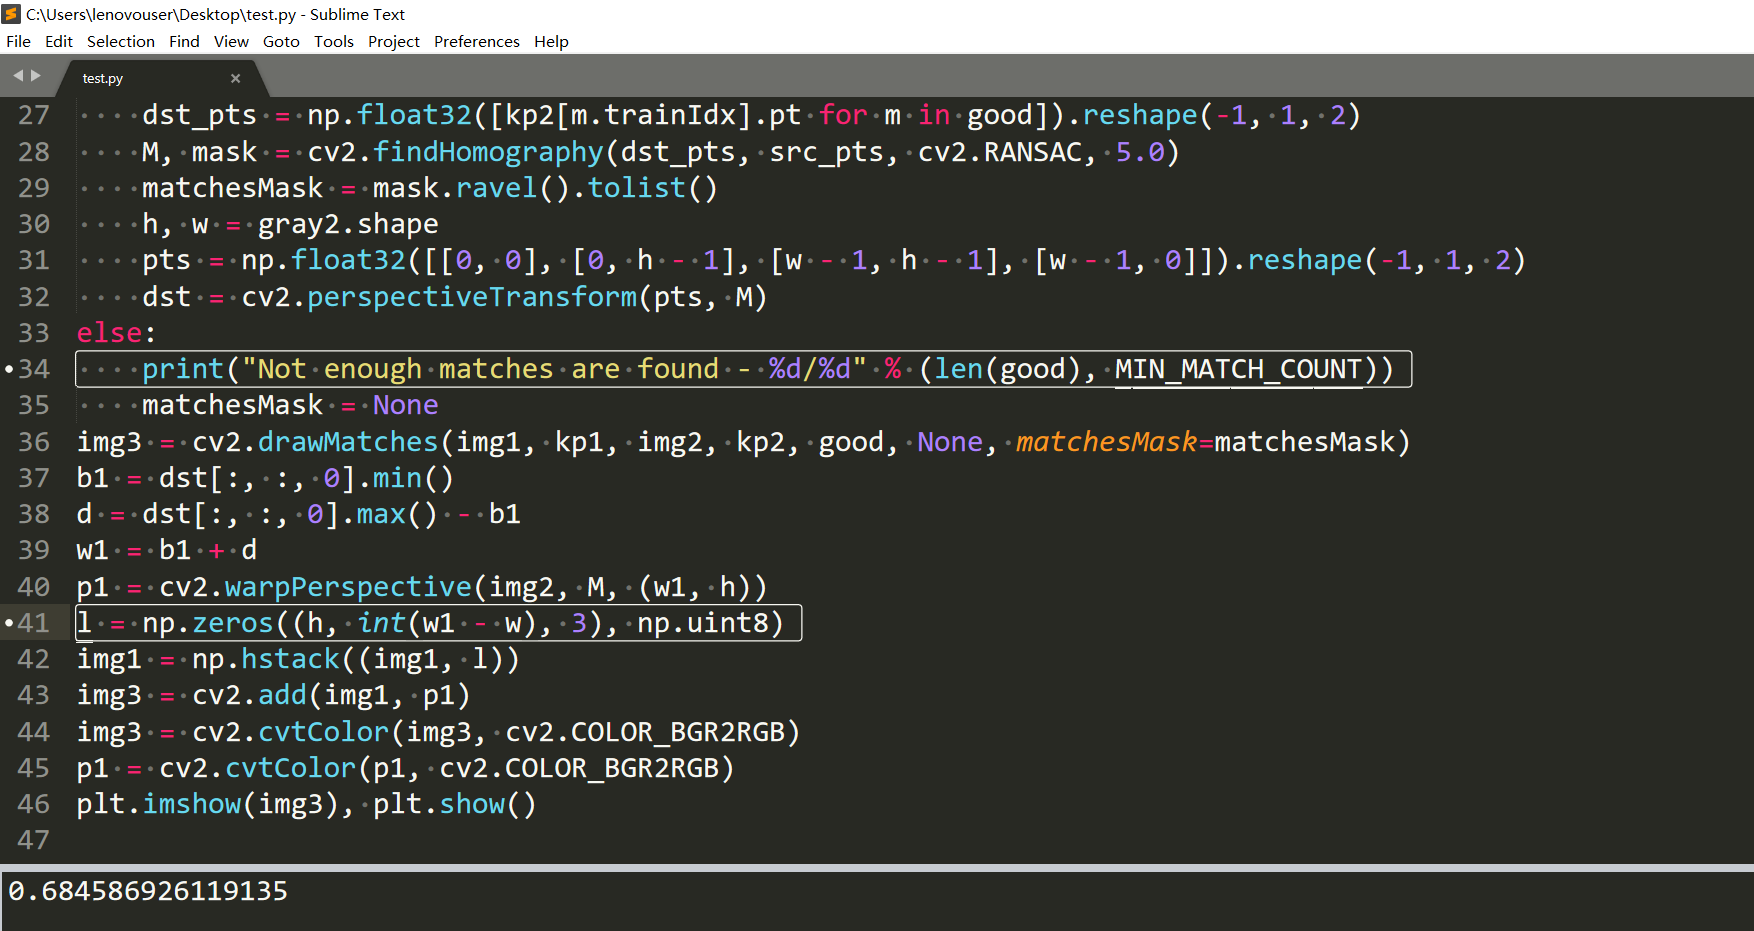Click line number 47 in gutter
The height and width of the screenshot is (931, 1754).
click(33, 840)
